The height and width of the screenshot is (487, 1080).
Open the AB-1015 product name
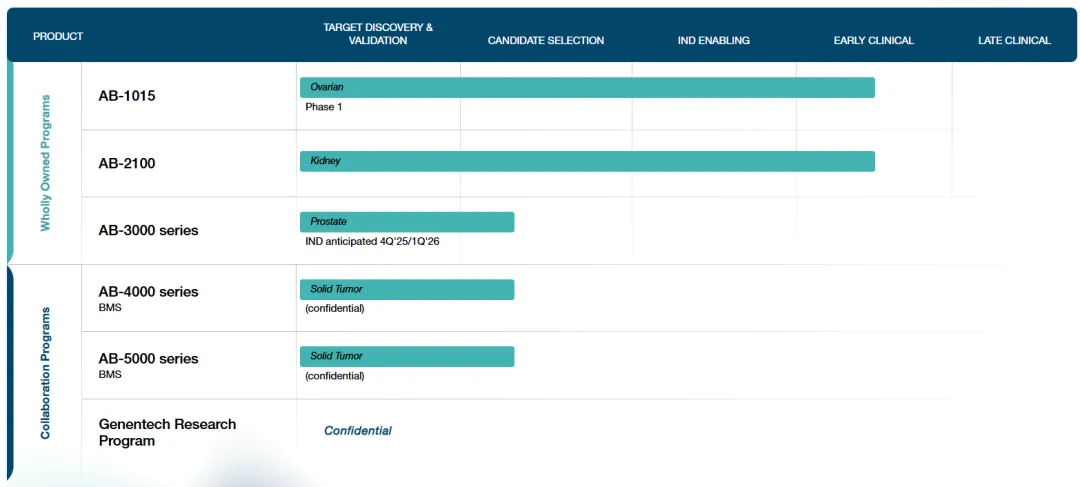click(x=127, y=96)
